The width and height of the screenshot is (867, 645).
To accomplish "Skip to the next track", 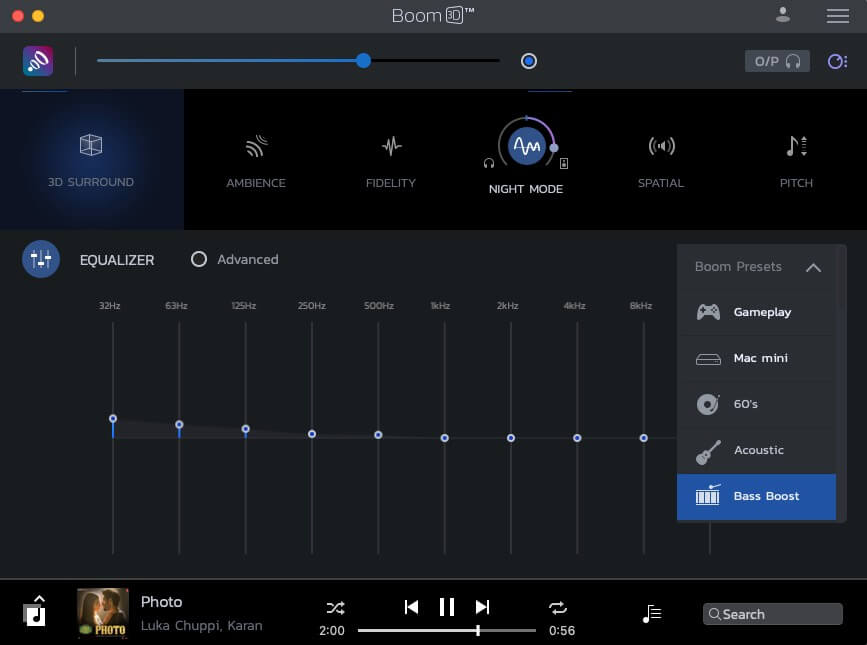I will 482,607.
